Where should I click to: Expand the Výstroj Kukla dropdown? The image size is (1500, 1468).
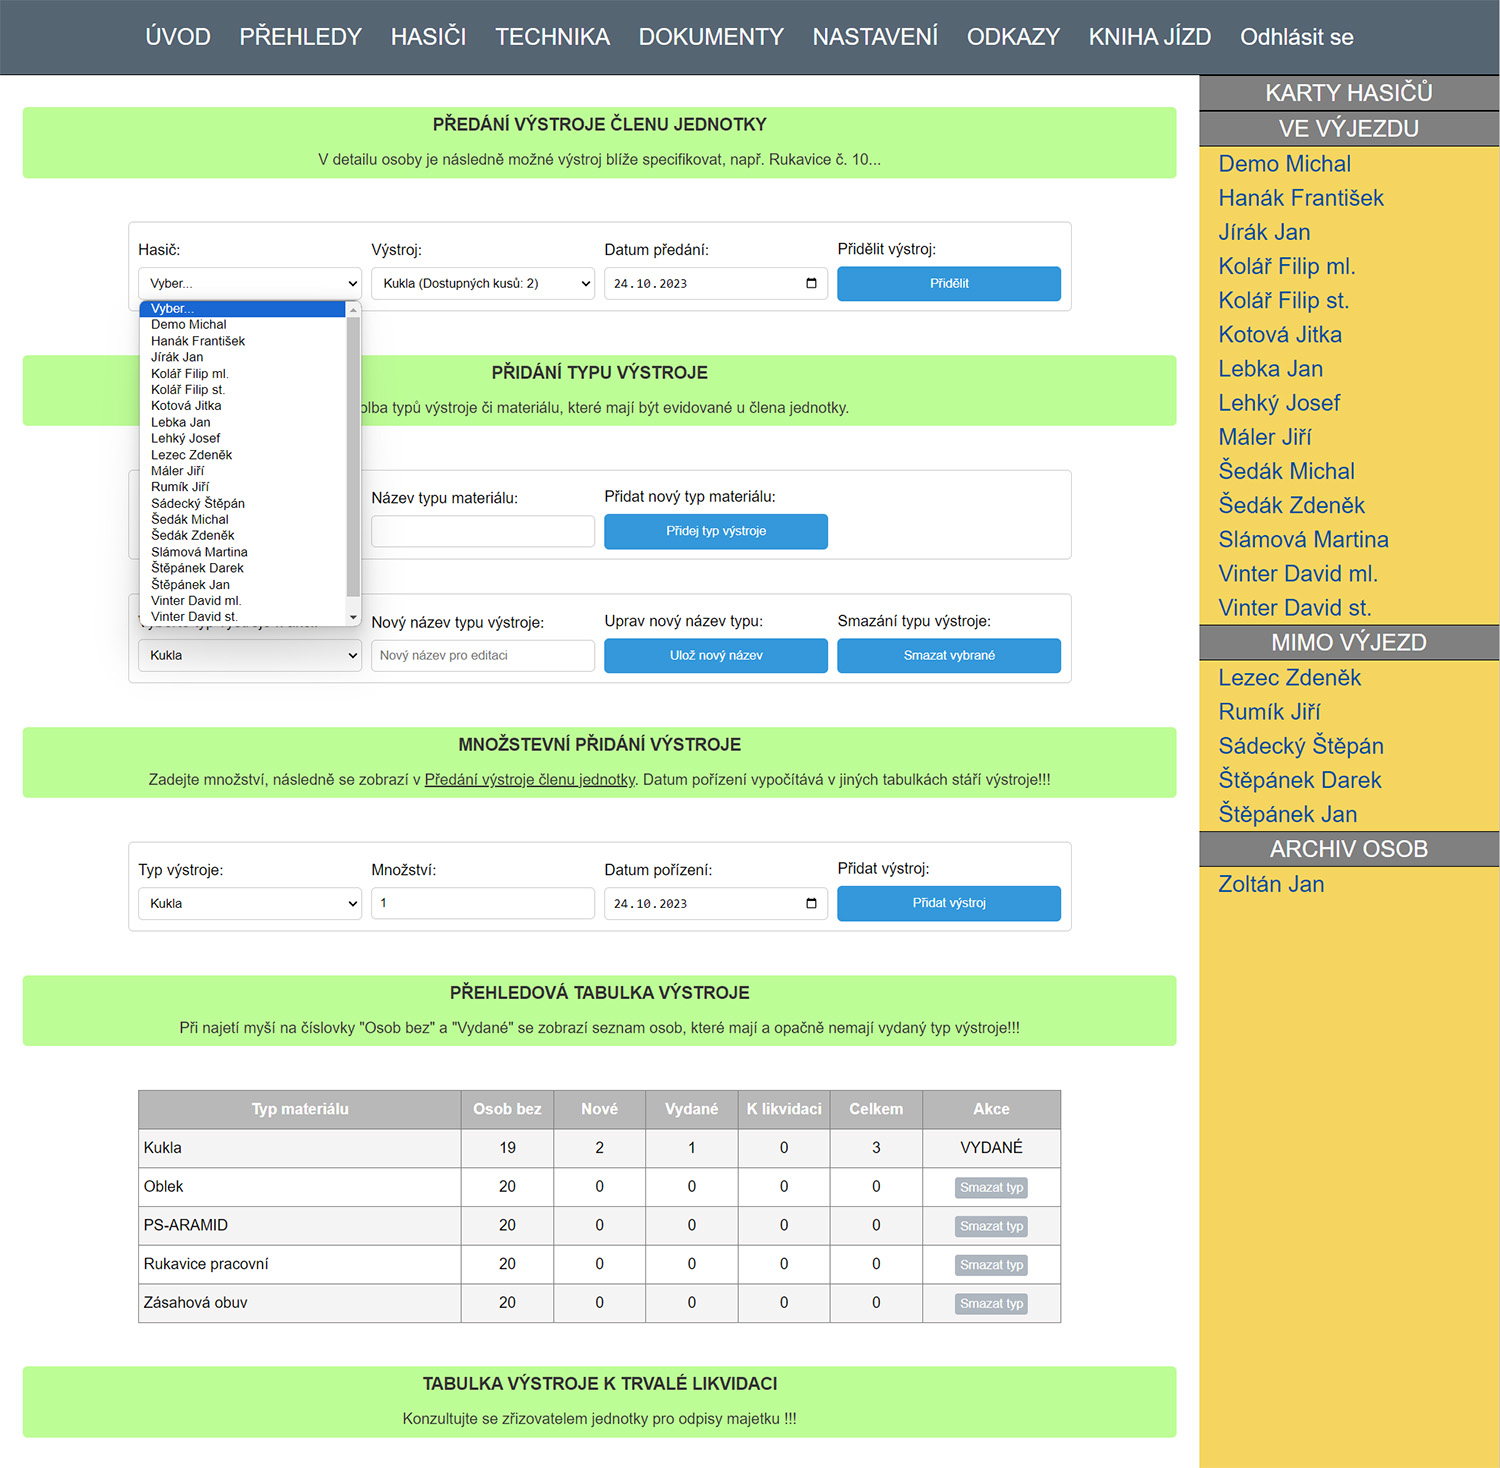tap(482, 284)
